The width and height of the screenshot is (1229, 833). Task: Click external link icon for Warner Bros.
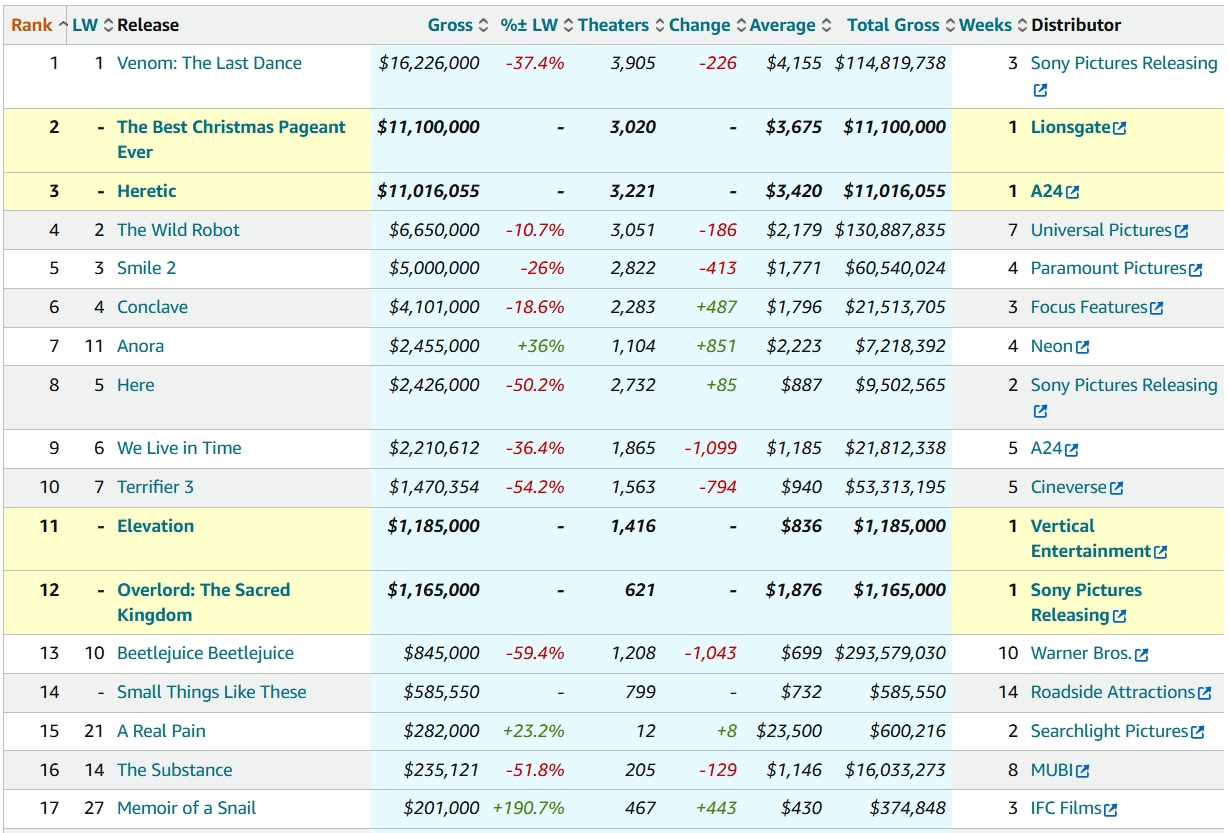tap(1141, 655)
